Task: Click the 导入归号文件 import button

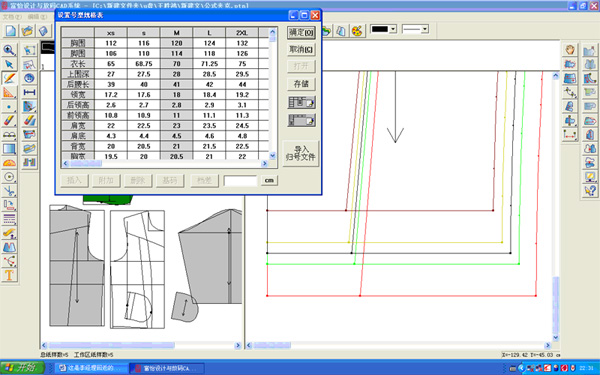Action: pos(300,153)
